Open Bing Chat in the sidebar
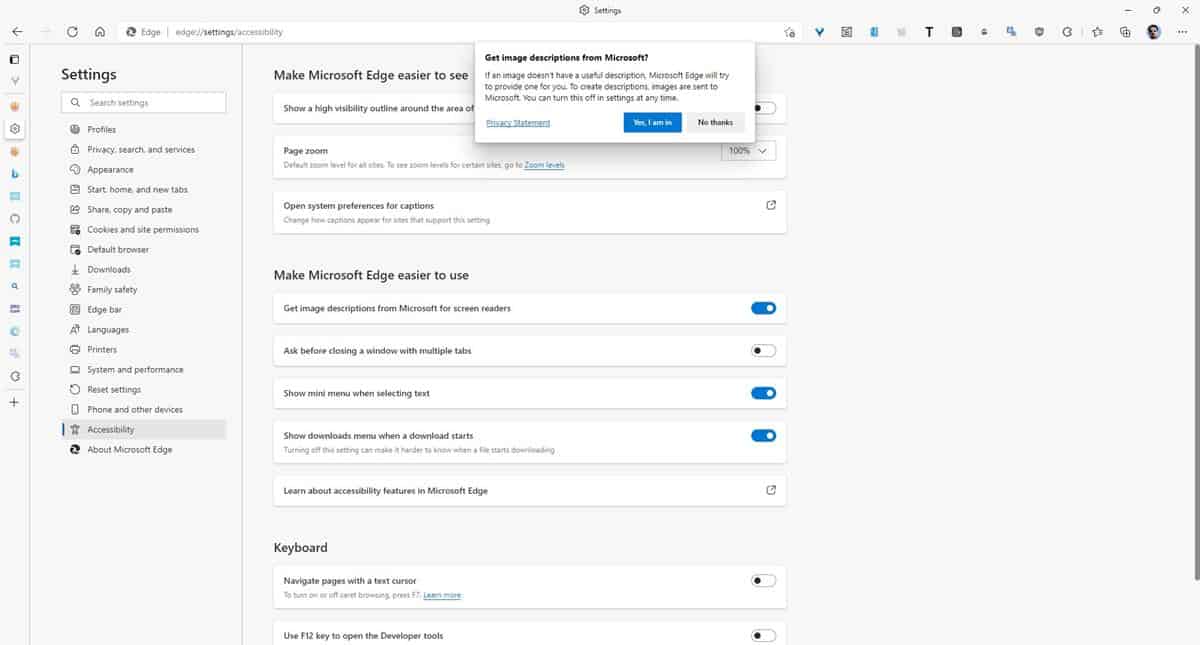 (14, 174)
